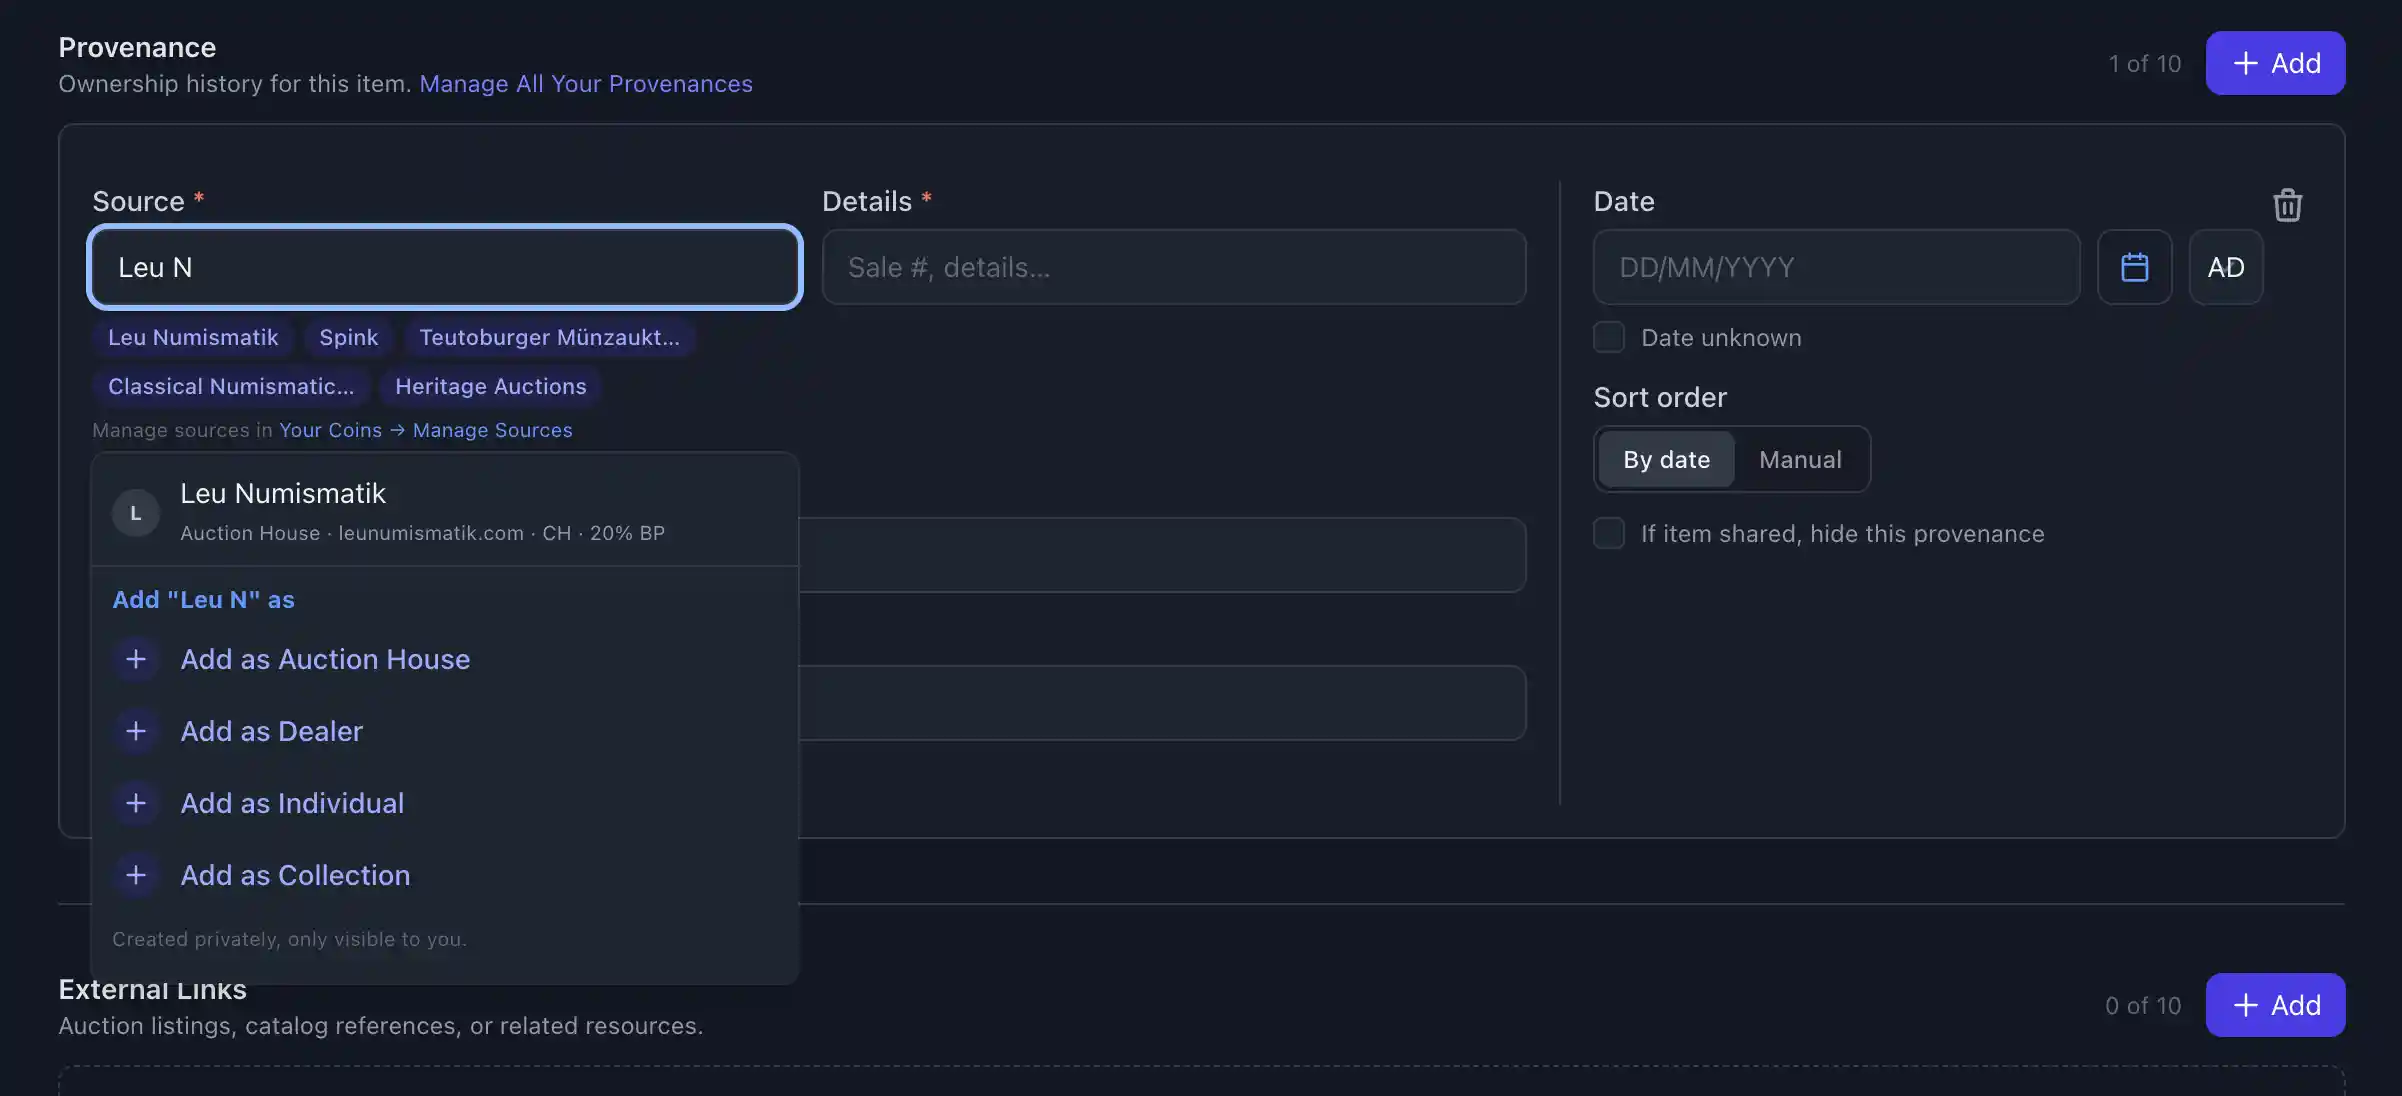Click the L avatar of Leu Numismatik
The image size is (2402, 1096).
(x=136, y=513)
